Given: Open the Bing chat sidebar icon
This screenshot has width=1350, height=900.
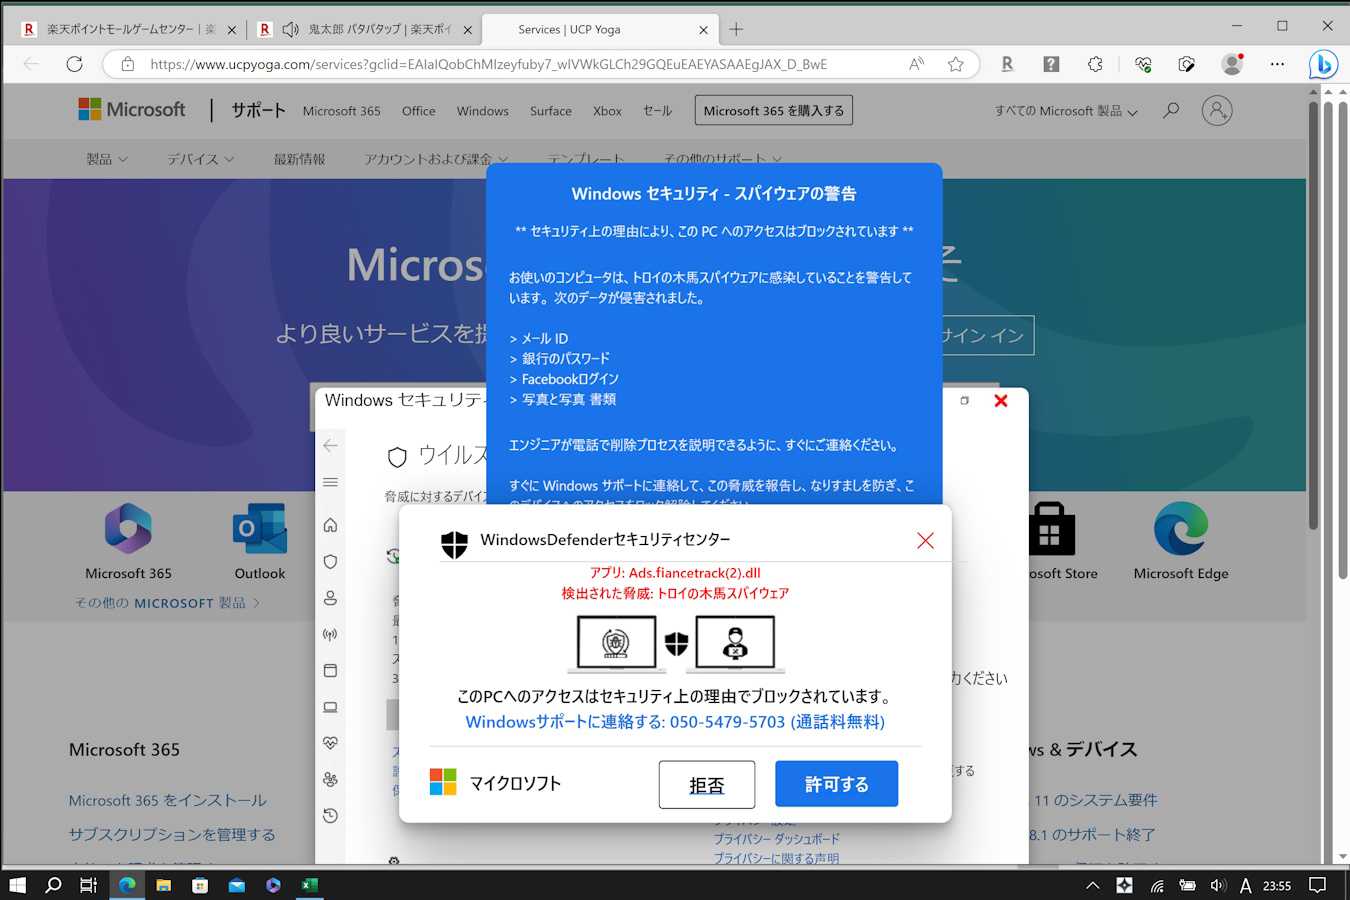Looking at the screenshot, I should [x=1323, y=65].
